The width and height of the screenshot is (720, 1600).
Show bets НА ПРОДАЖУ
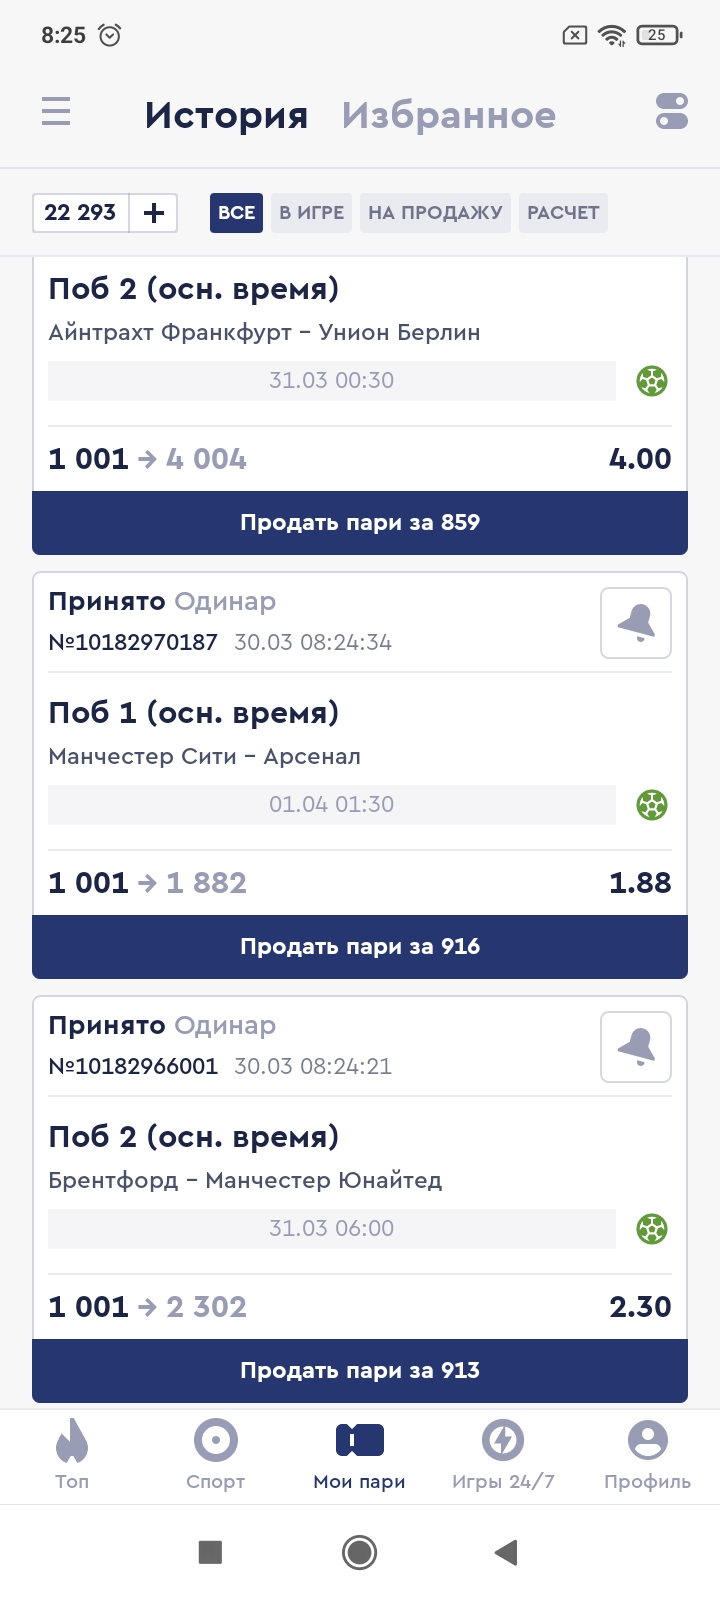[x=435, y=213]
